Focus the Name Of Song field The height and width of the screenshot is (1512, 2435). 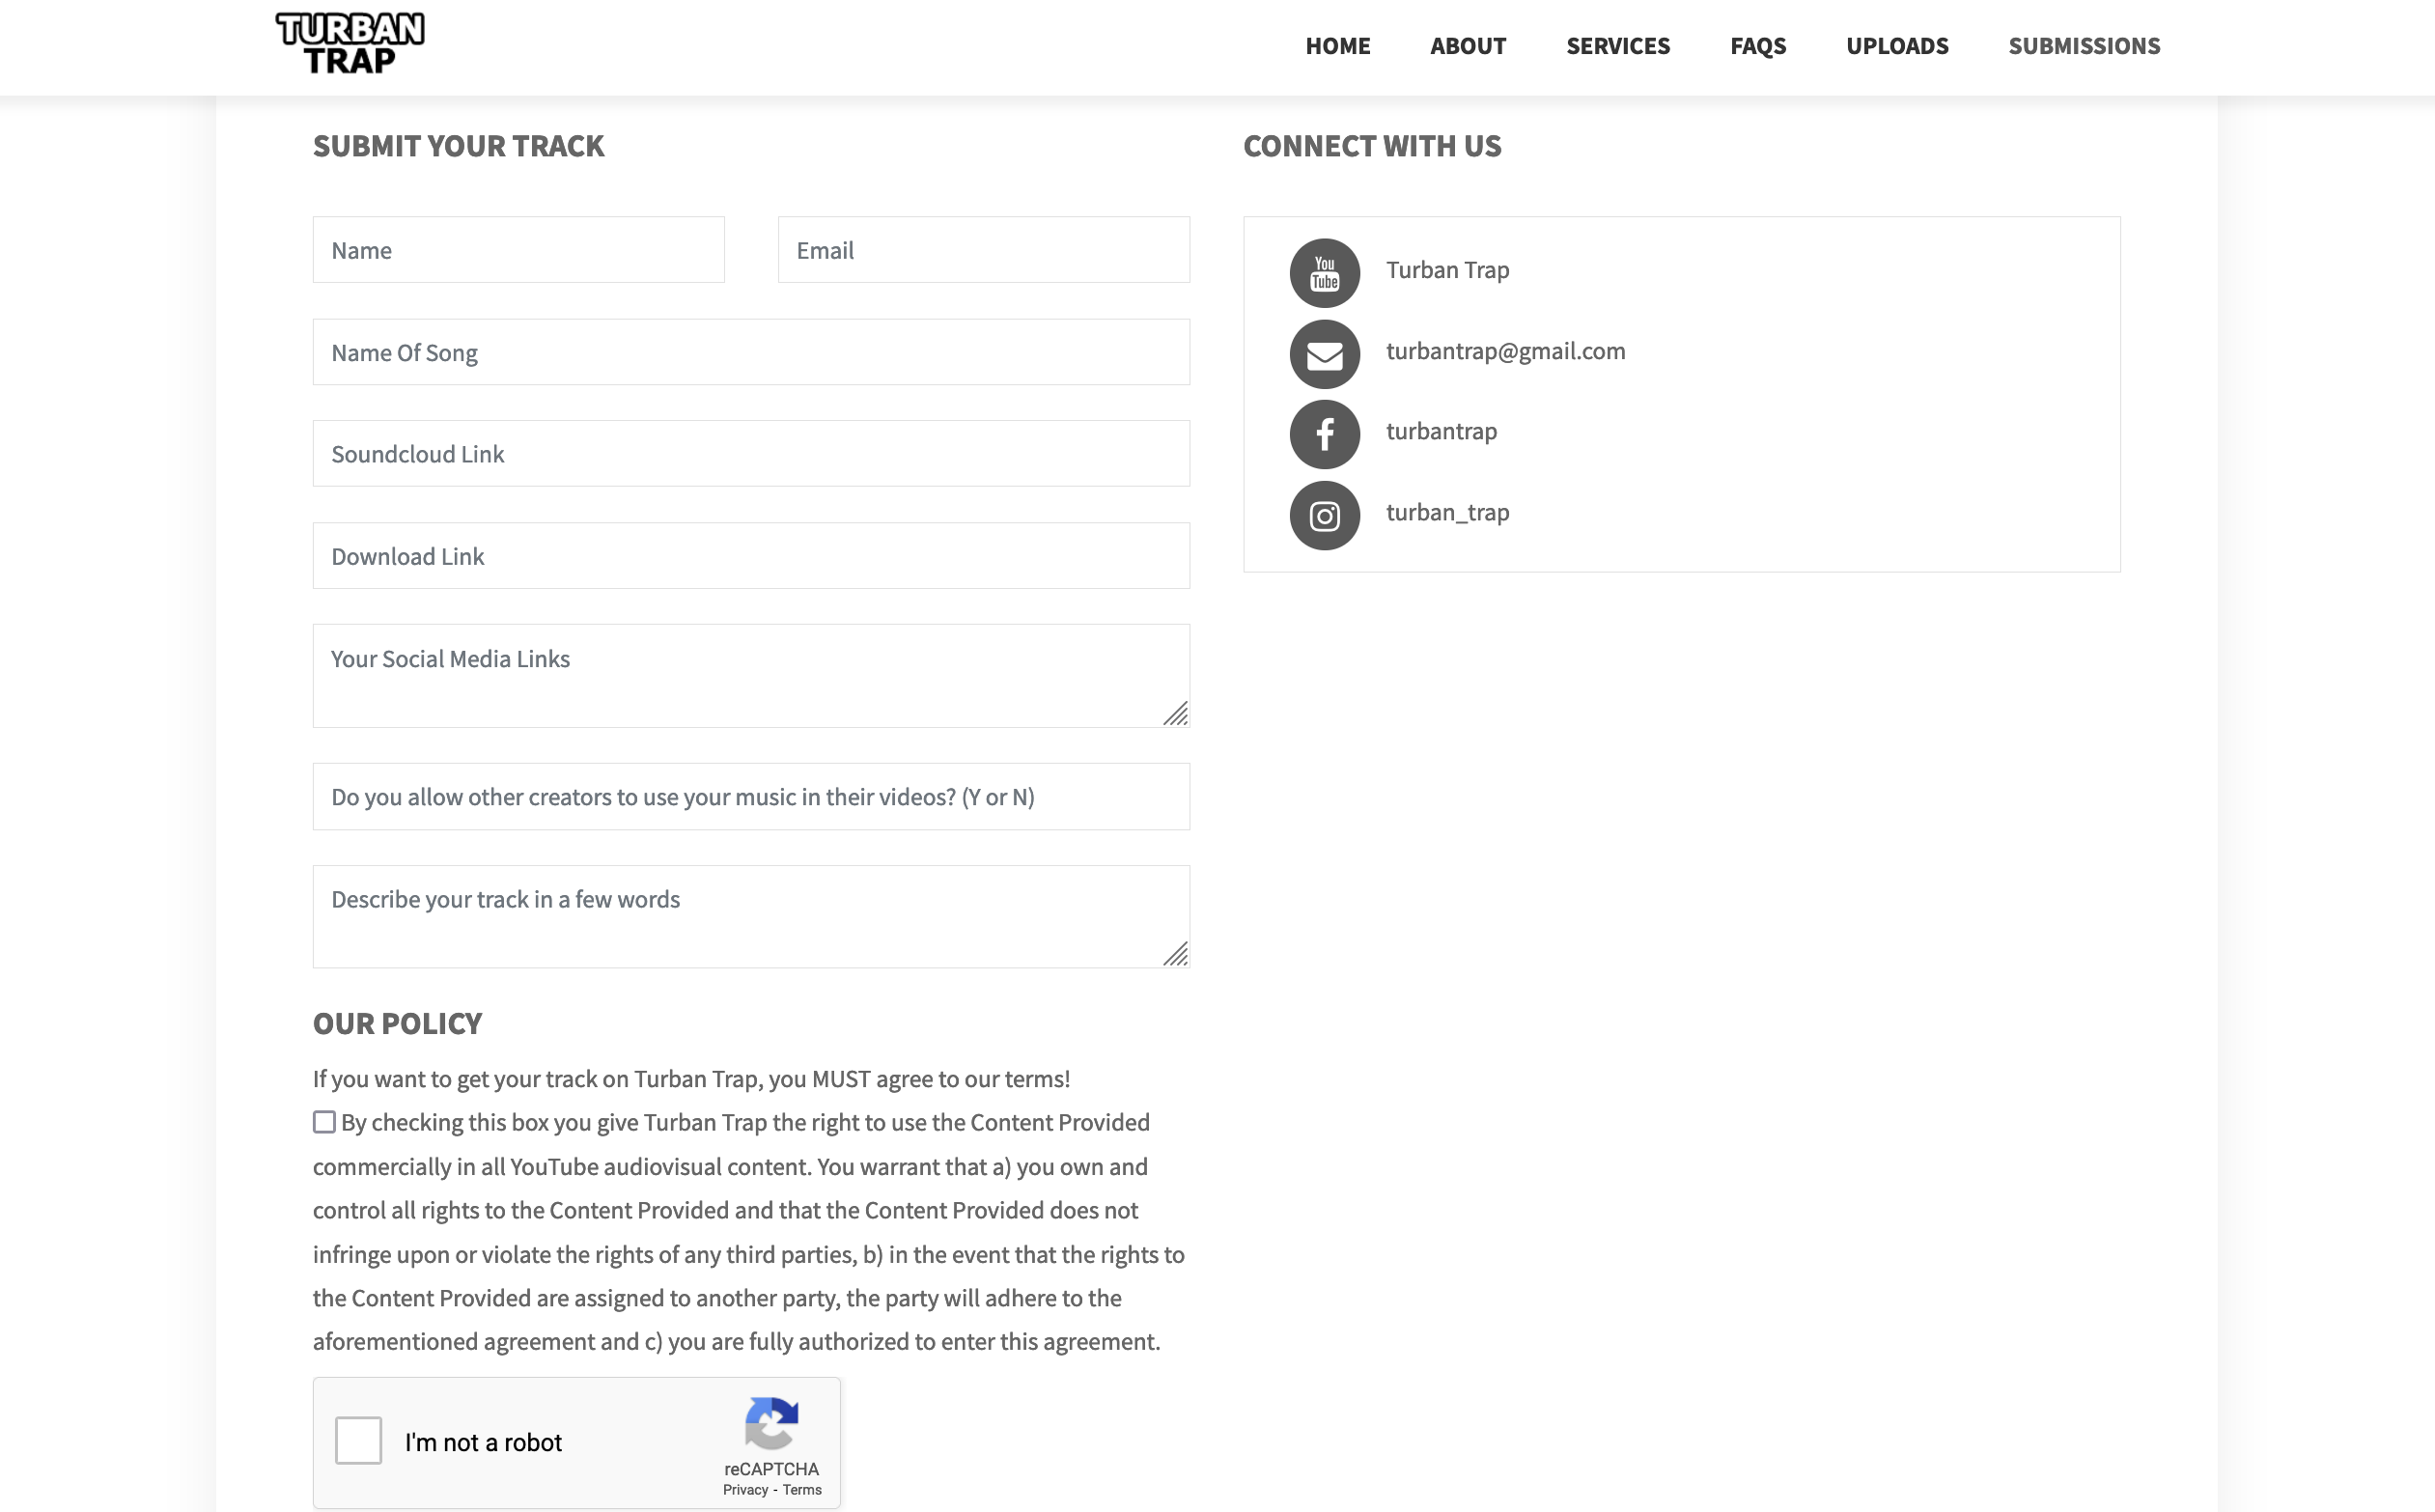point(751,352)
